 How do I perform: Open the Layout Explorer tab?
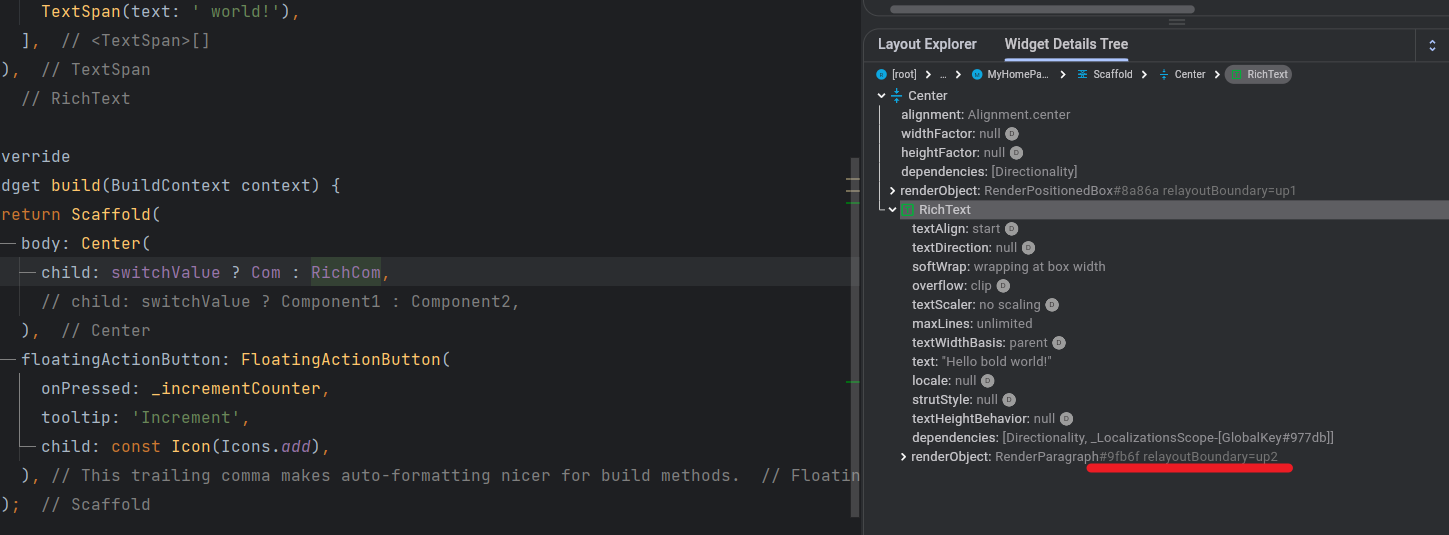(x=927, y=44)
